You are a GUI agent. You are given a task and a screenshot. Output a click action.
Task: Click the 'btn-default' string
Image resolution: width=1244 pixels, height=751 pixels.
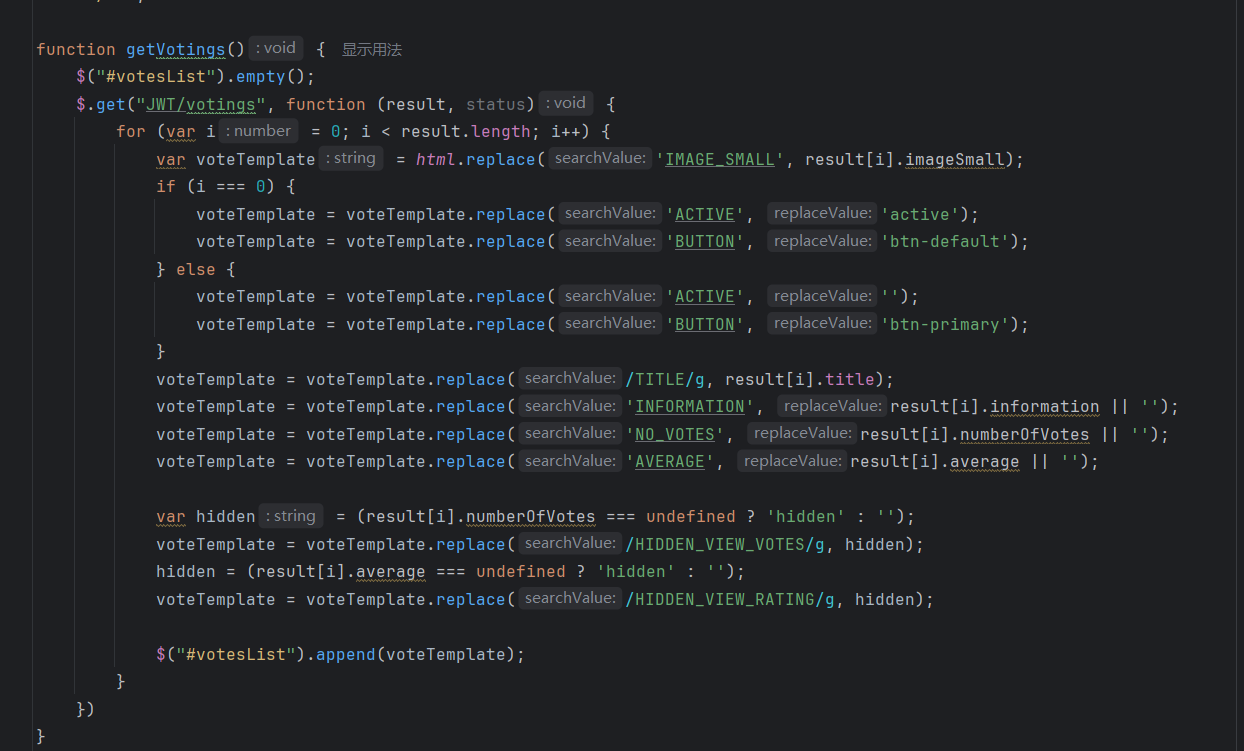[944, 241]
